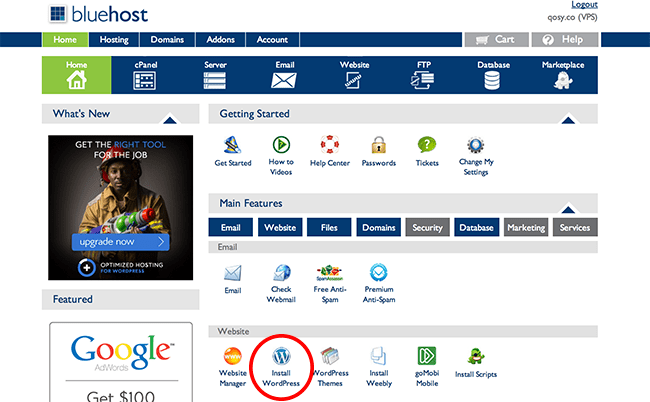Click the Install Weebly icon

click(378, 356)
